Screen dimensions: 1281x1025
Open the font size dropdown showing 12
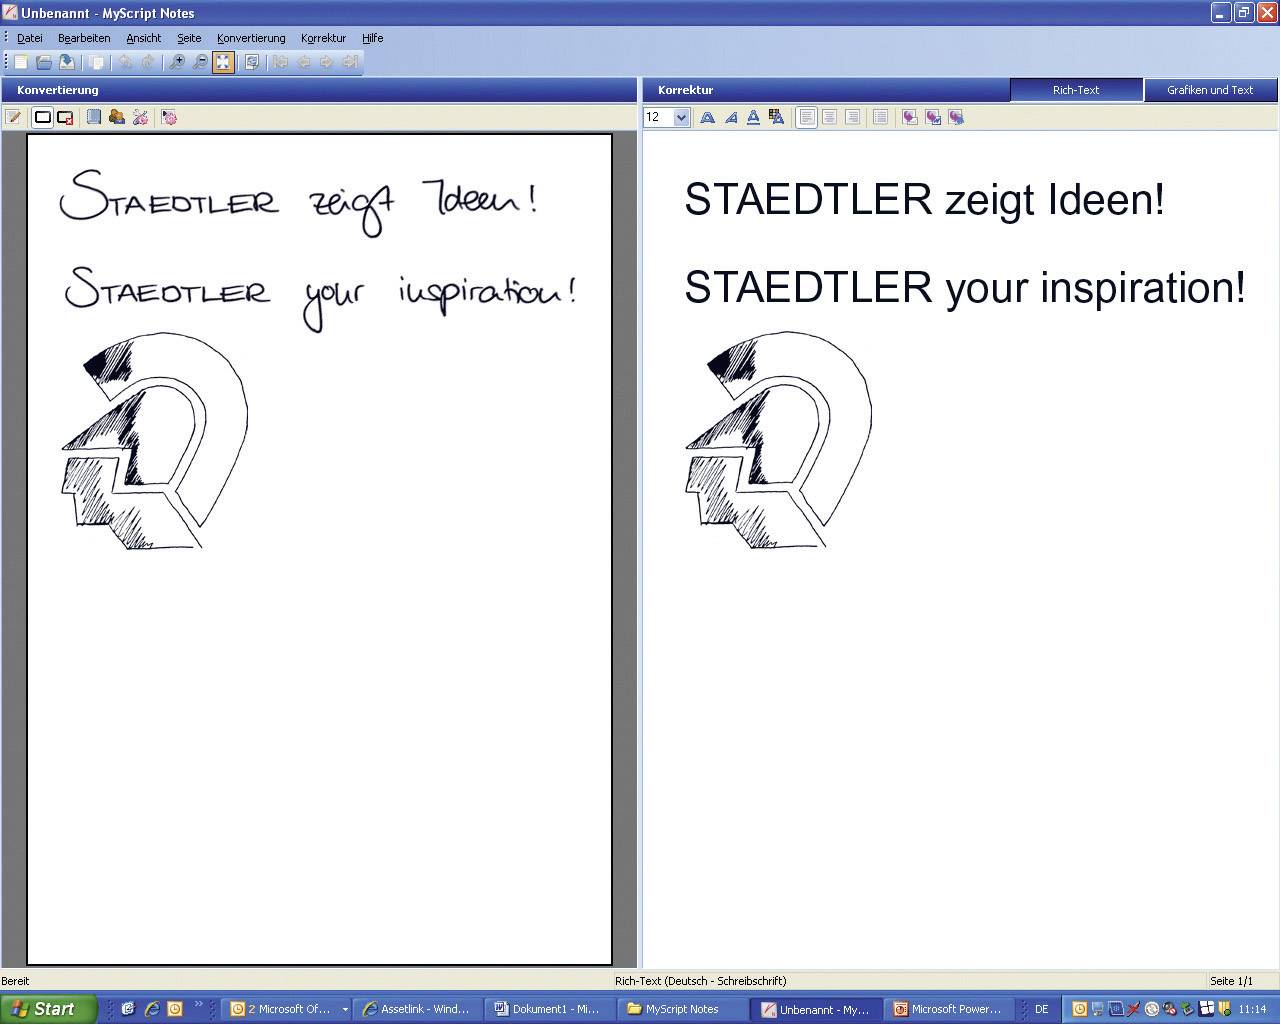tap(681, 117)
